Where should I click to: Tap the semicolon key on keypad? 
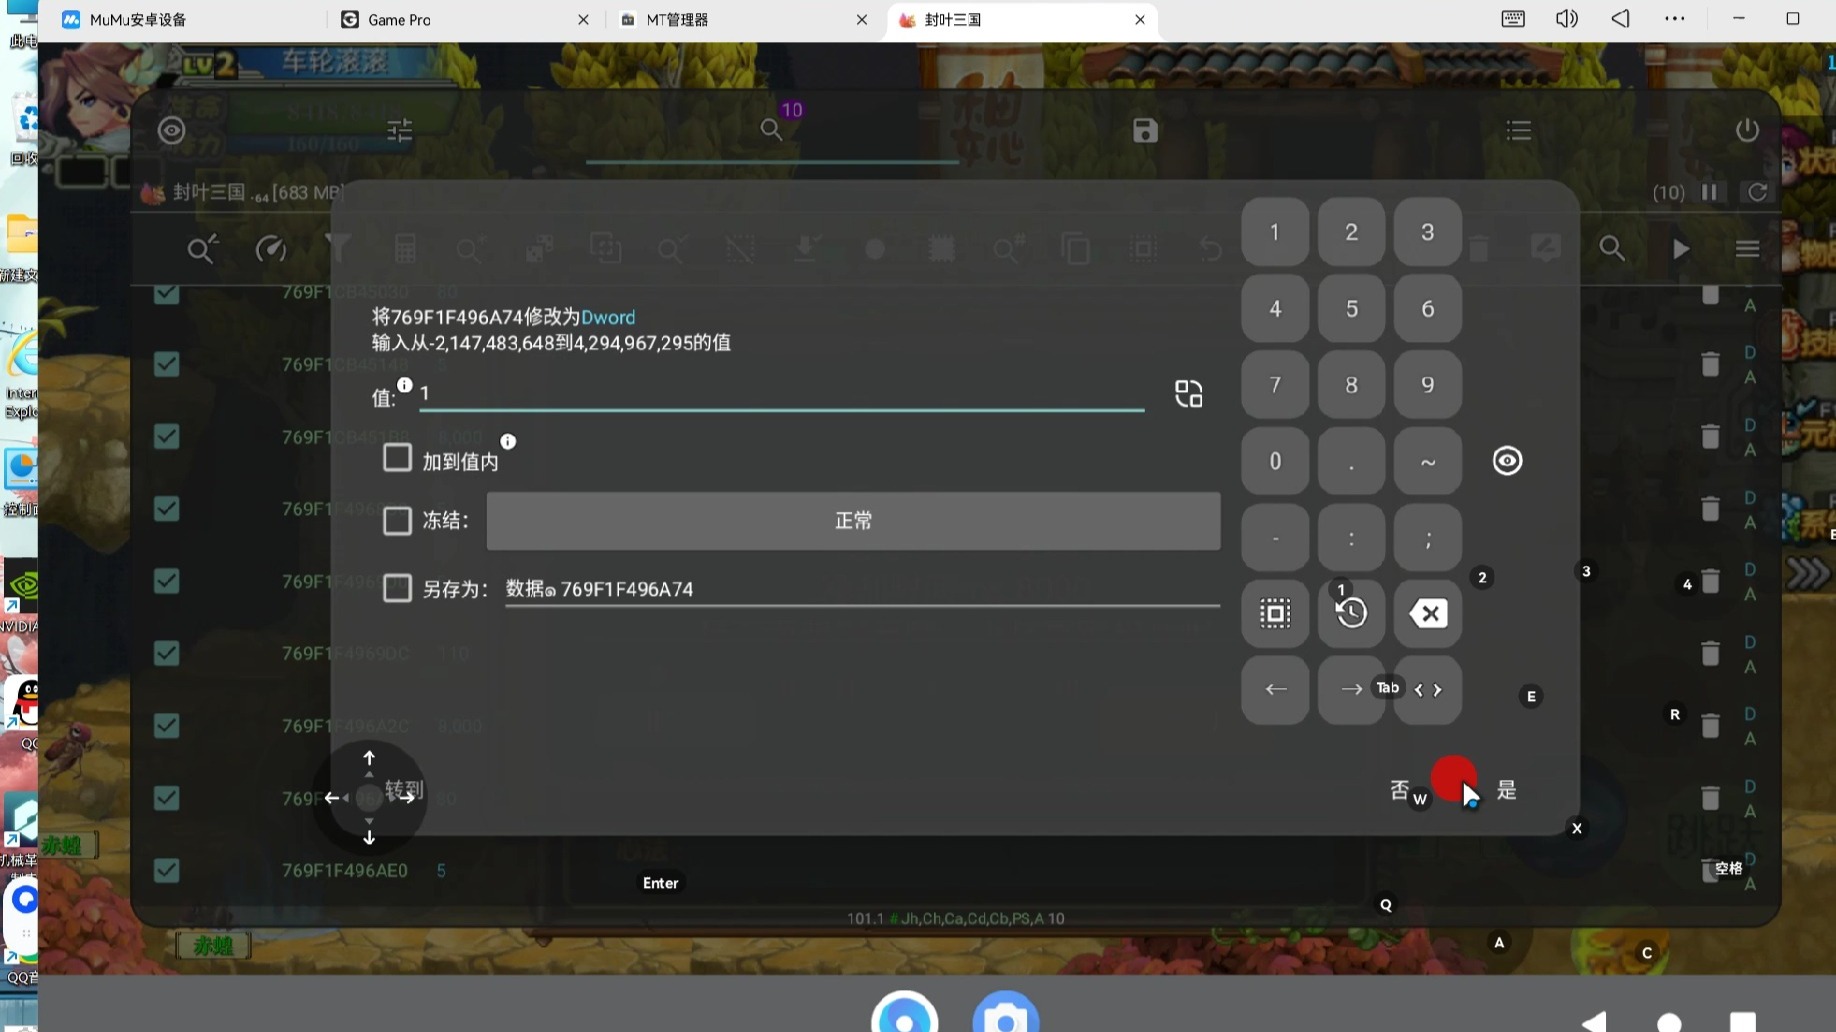[x=1428, y=537]
